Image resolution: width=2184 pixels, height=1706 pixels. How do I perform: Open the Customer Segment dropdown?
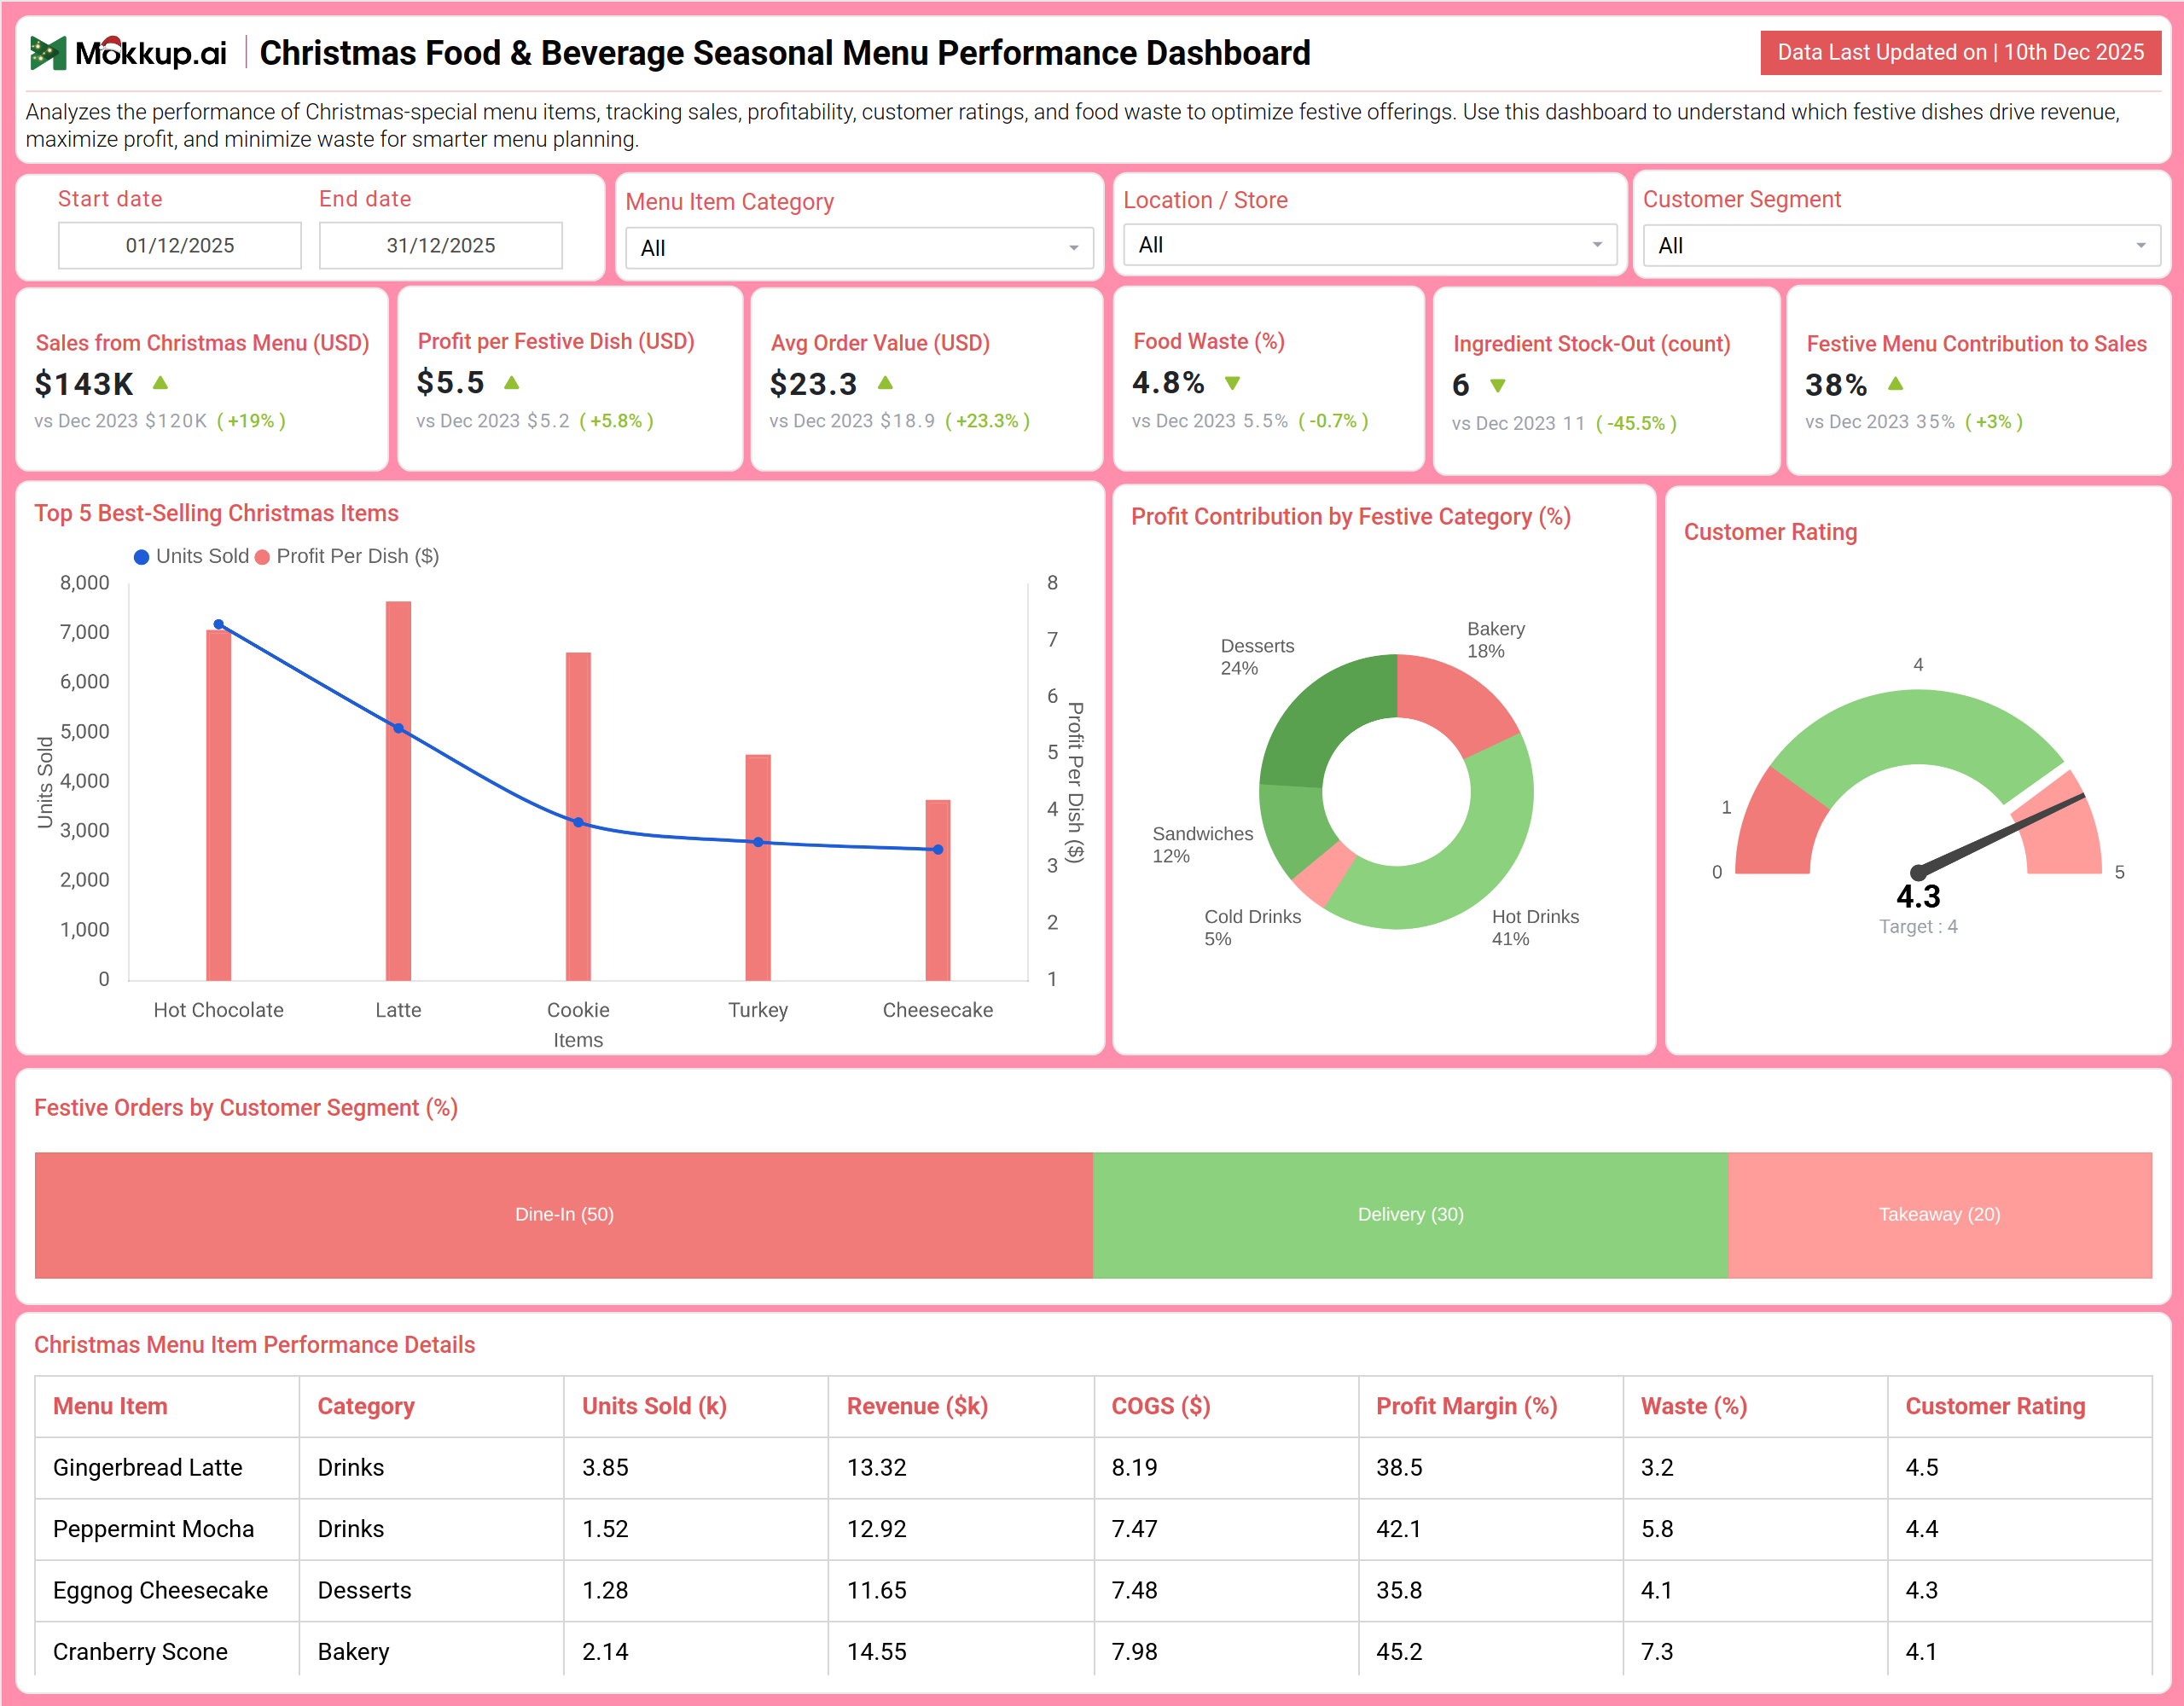tap(1901, 246)
